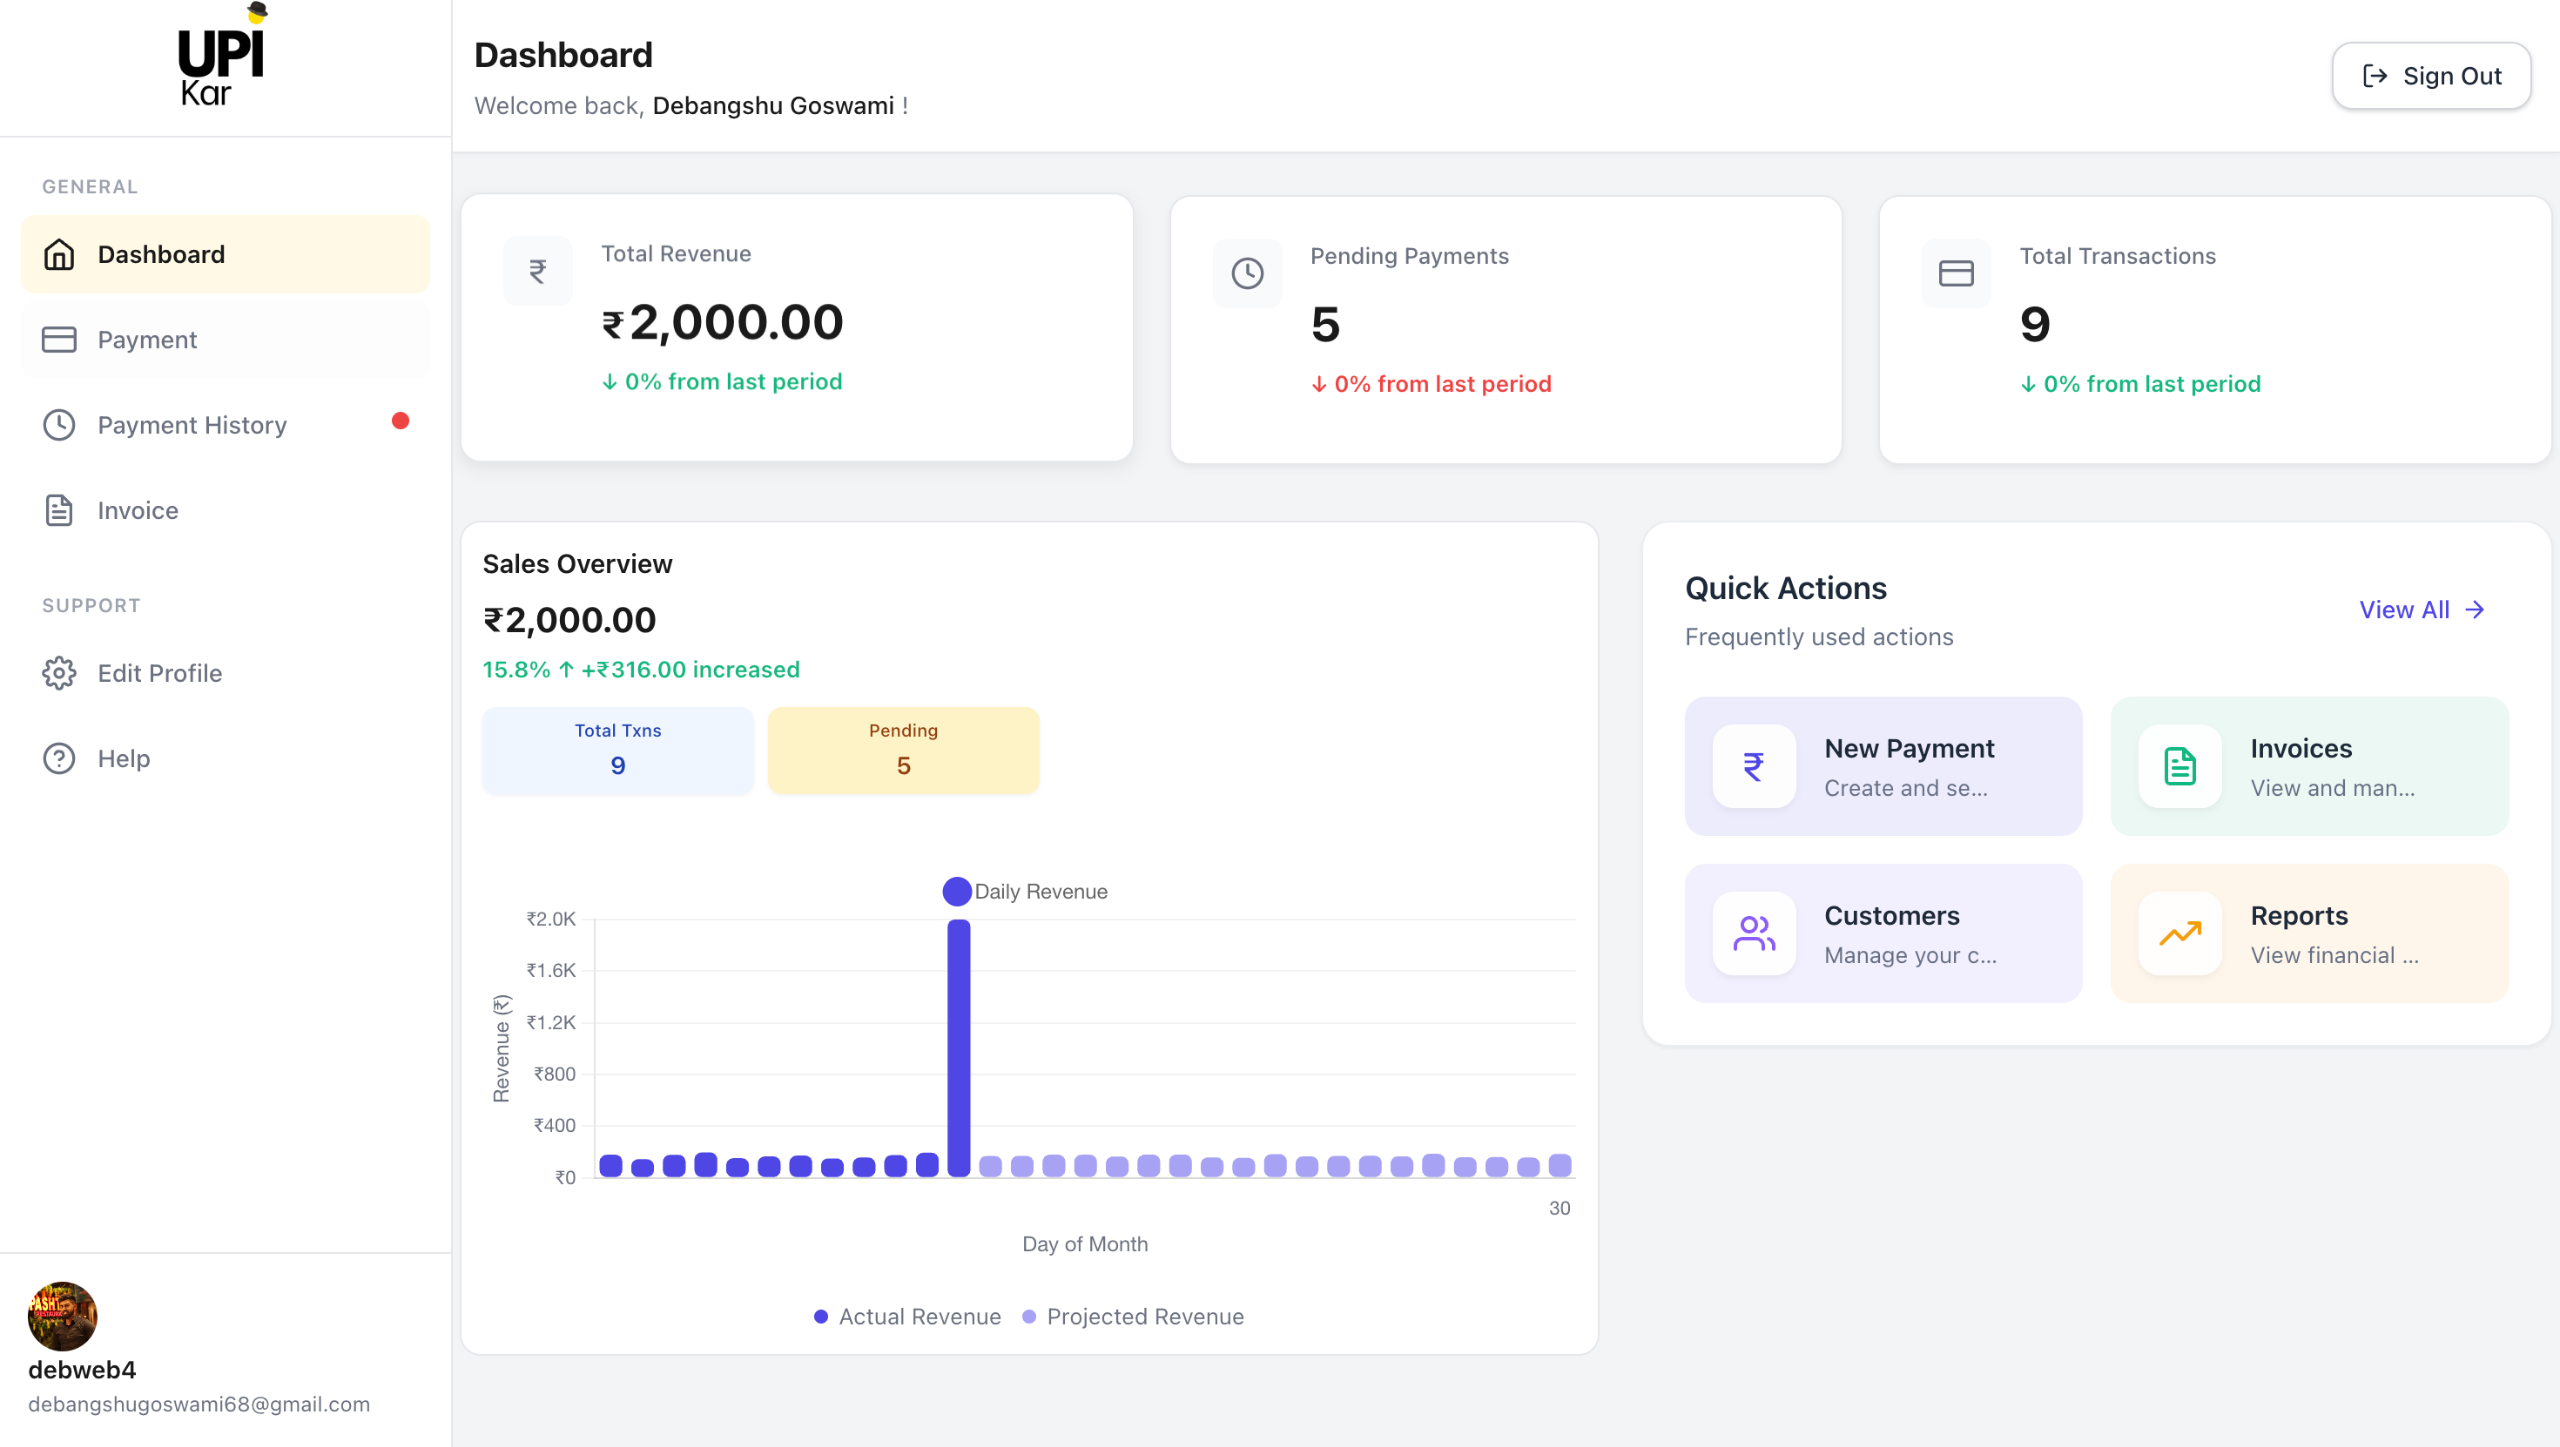Click the red notification dot on Payment History
This screenshot has height=1447, width=2560.
click(x=400, y=421)
